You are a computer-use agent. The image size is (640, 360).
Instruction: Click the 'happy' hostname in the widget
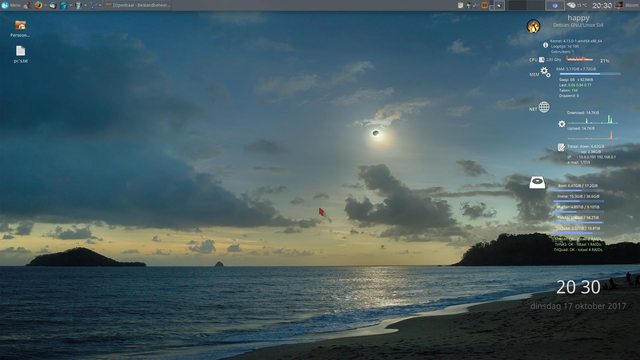[578, 18]
